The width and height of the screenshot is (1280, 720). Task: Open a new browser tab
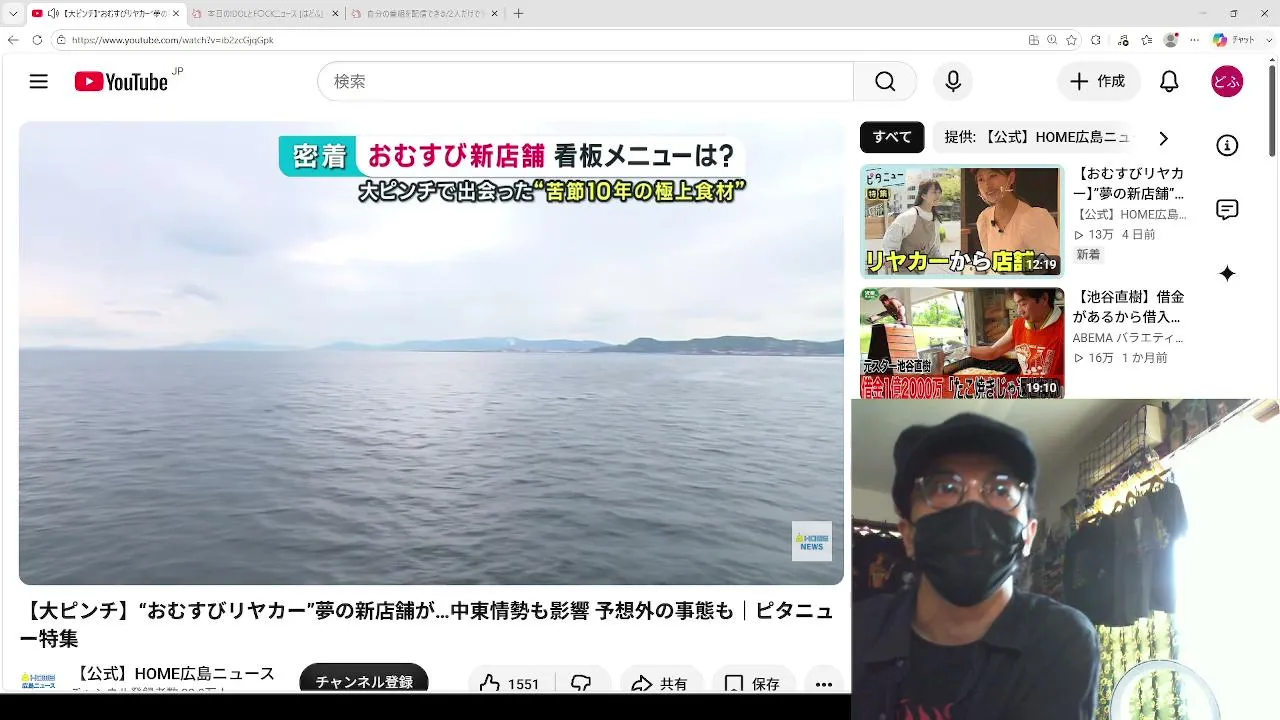518,14
